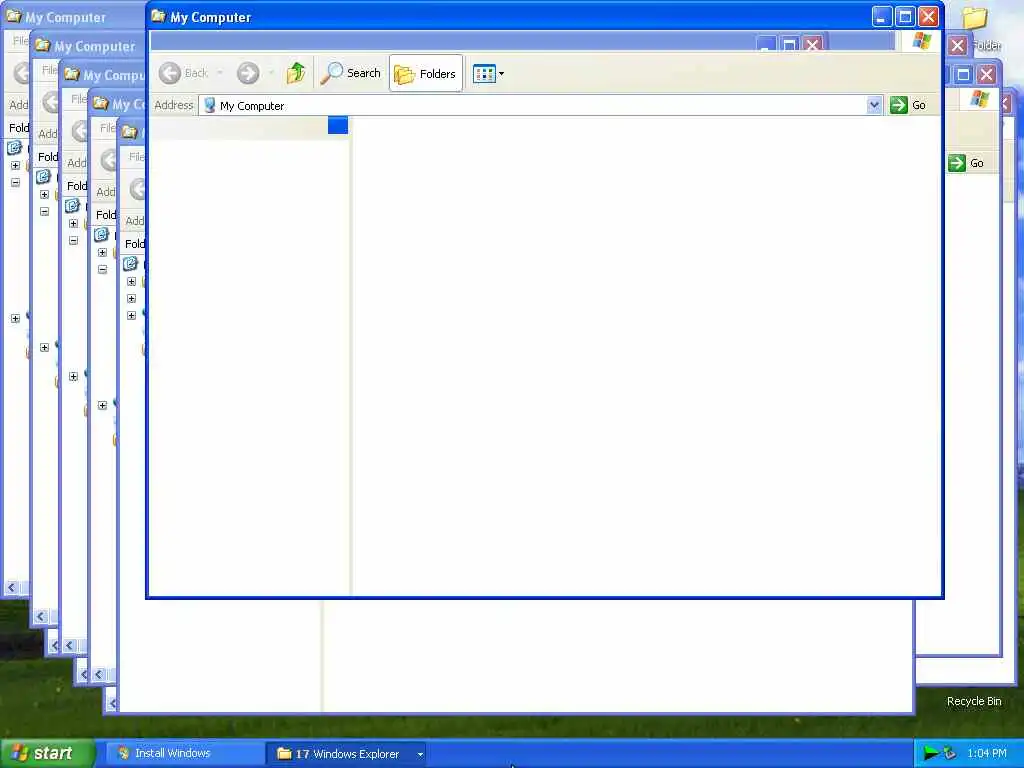Click the Forward arrow button in front window

tap(248, 73)
